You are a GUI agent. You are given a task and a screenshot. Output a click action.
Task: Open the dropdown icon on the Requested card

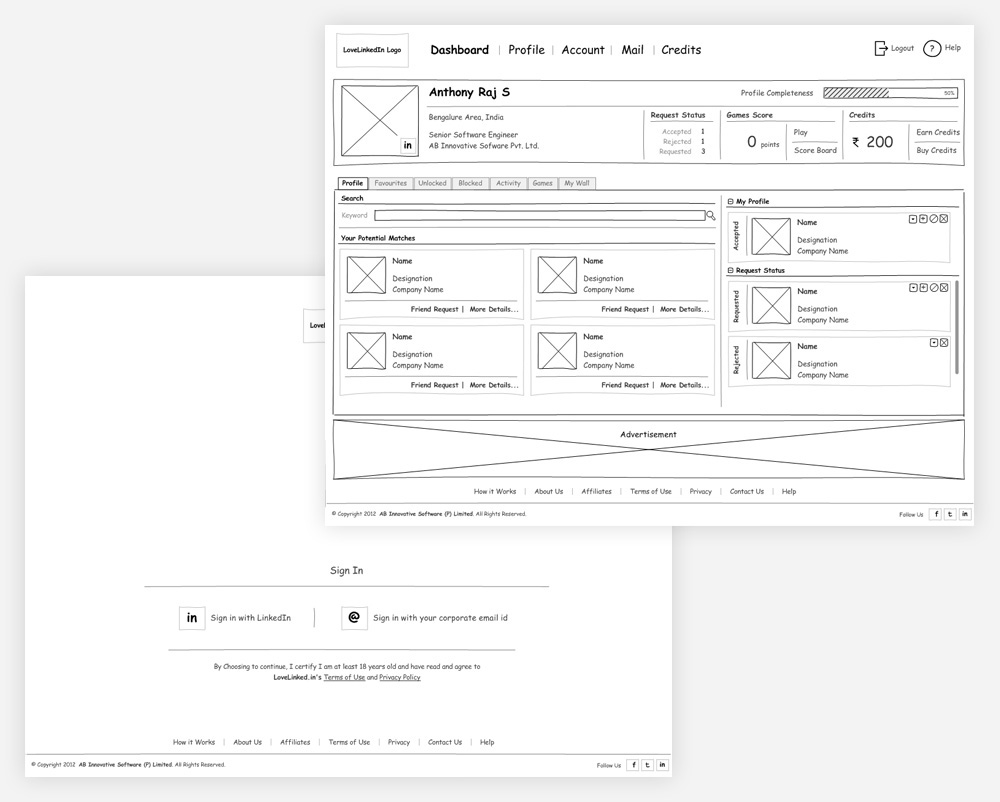pos(913,288)
